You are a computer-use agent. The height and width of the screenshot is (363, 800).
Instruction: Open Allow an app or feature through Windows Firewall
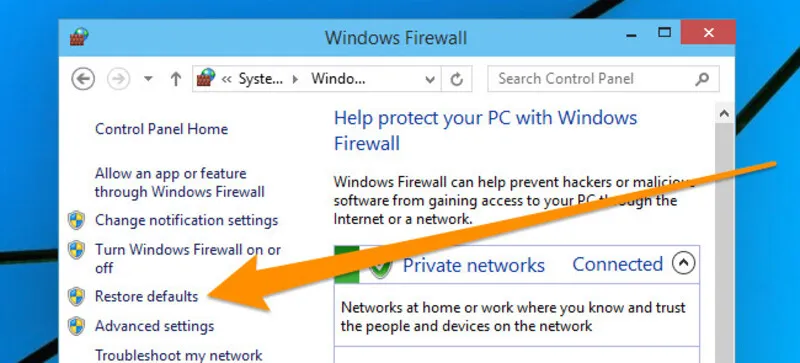click(x=180, y=183)
